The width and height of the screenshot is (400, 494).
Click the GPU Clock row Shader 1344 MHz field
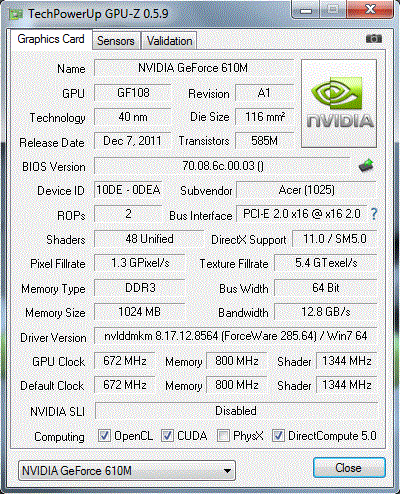[x=347, y=361]
